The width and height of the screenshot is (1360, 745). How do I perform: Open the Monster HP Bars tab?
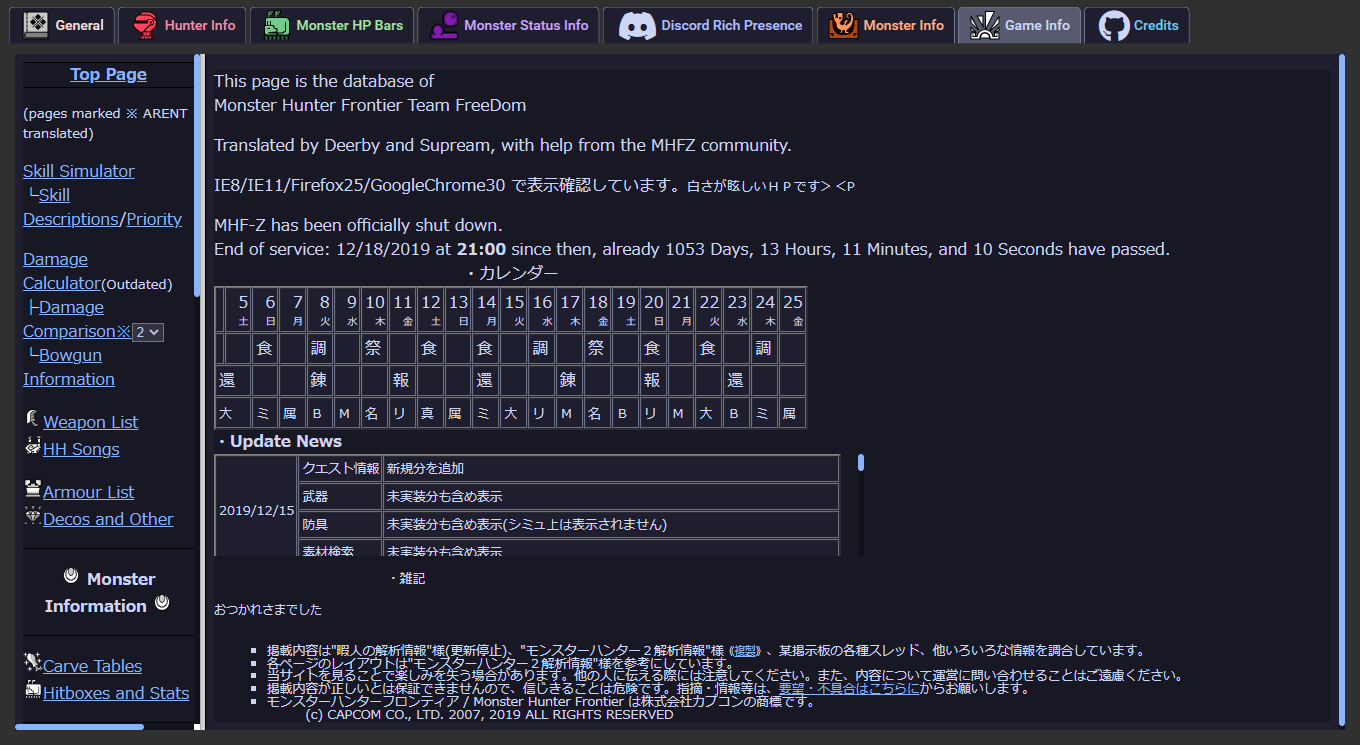(331, 25)
